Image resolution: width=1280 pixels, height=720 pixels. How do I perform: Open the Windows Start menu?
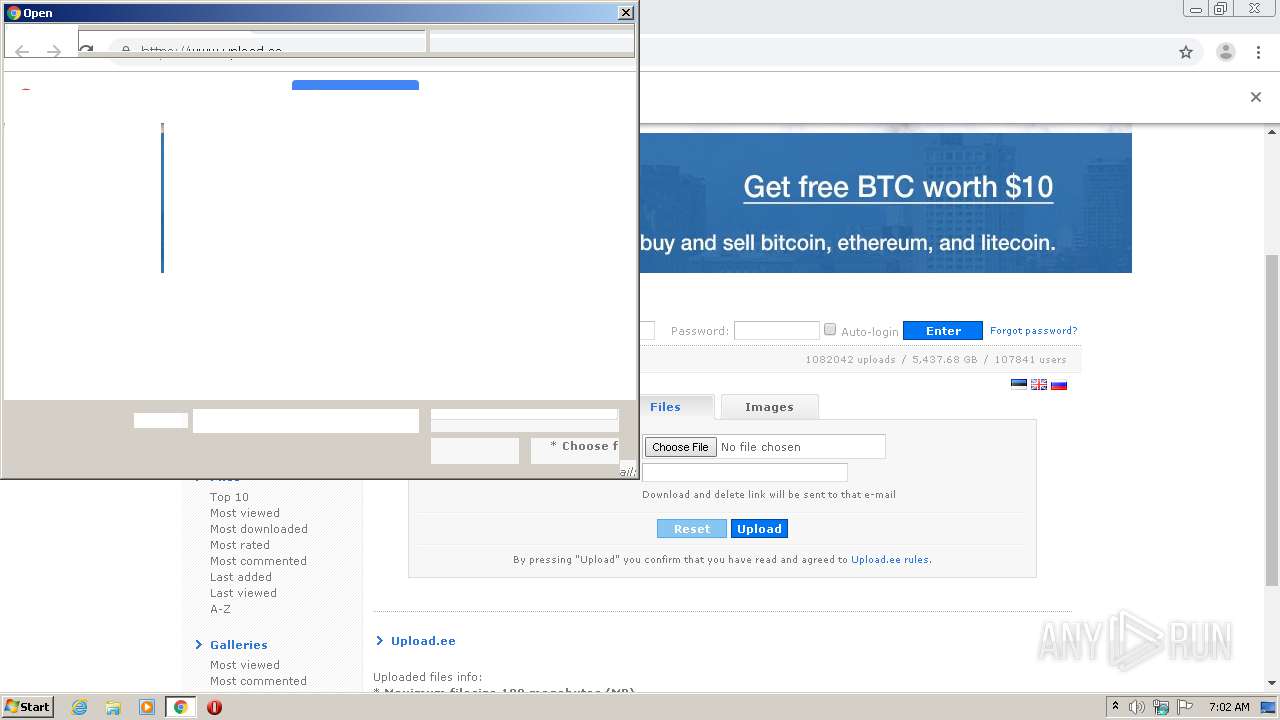28,707
